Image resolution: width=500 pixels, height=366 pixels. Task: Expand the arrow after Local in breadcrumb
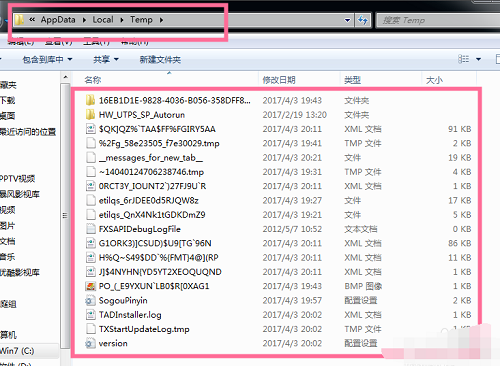pos(122,20)
